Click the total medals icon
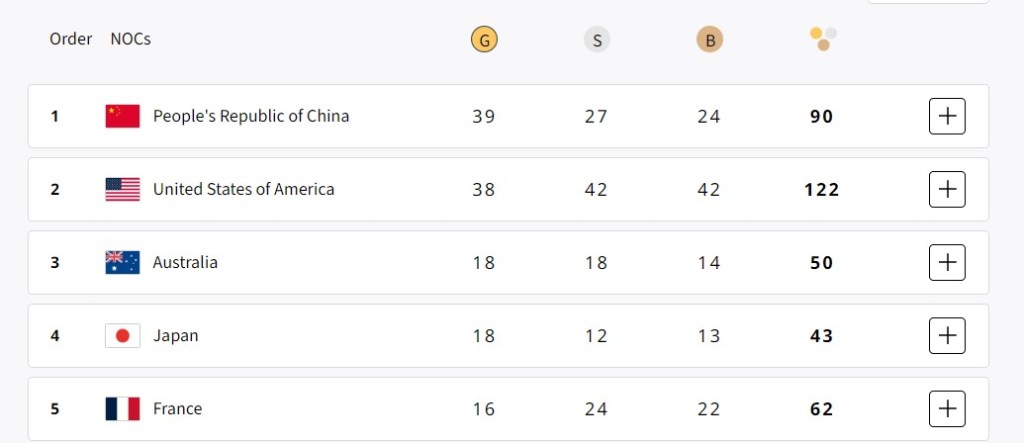This screenshot has width=1024, height=443. pos(823,39)
